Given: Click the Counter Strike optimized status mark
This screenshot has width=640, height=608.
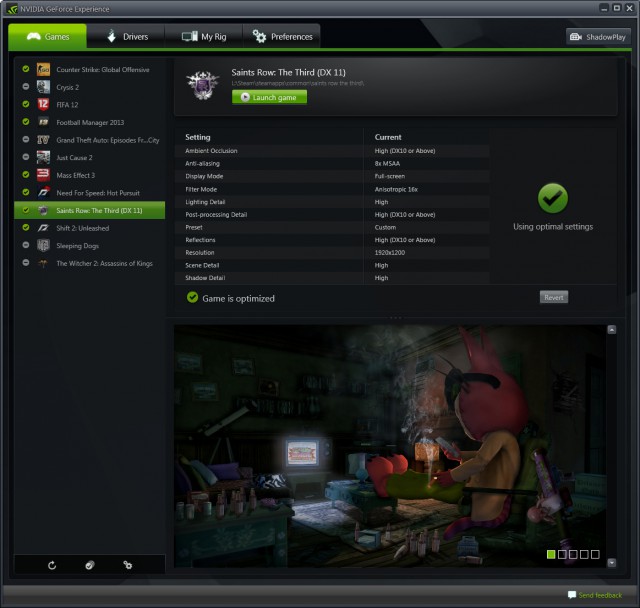Looking at the screenshot, I should [26, 69].
